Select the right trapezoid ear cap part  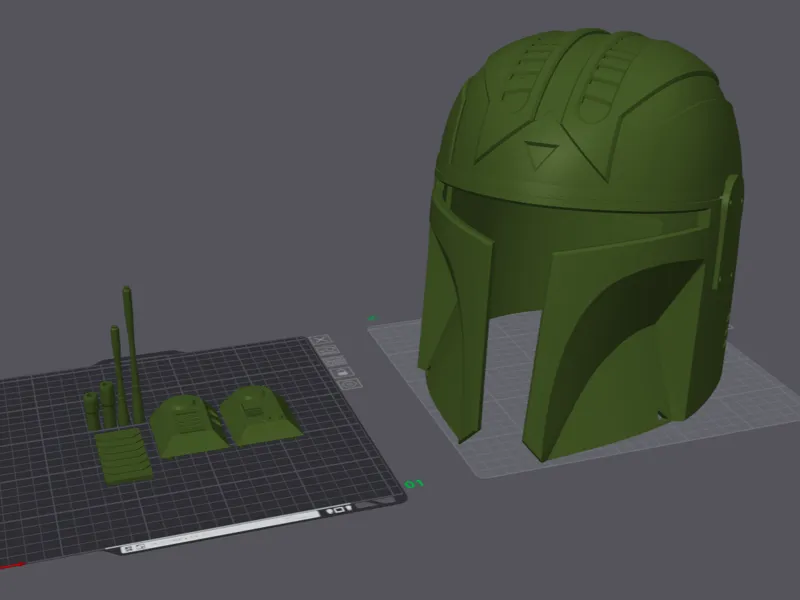tap(260, 415)
